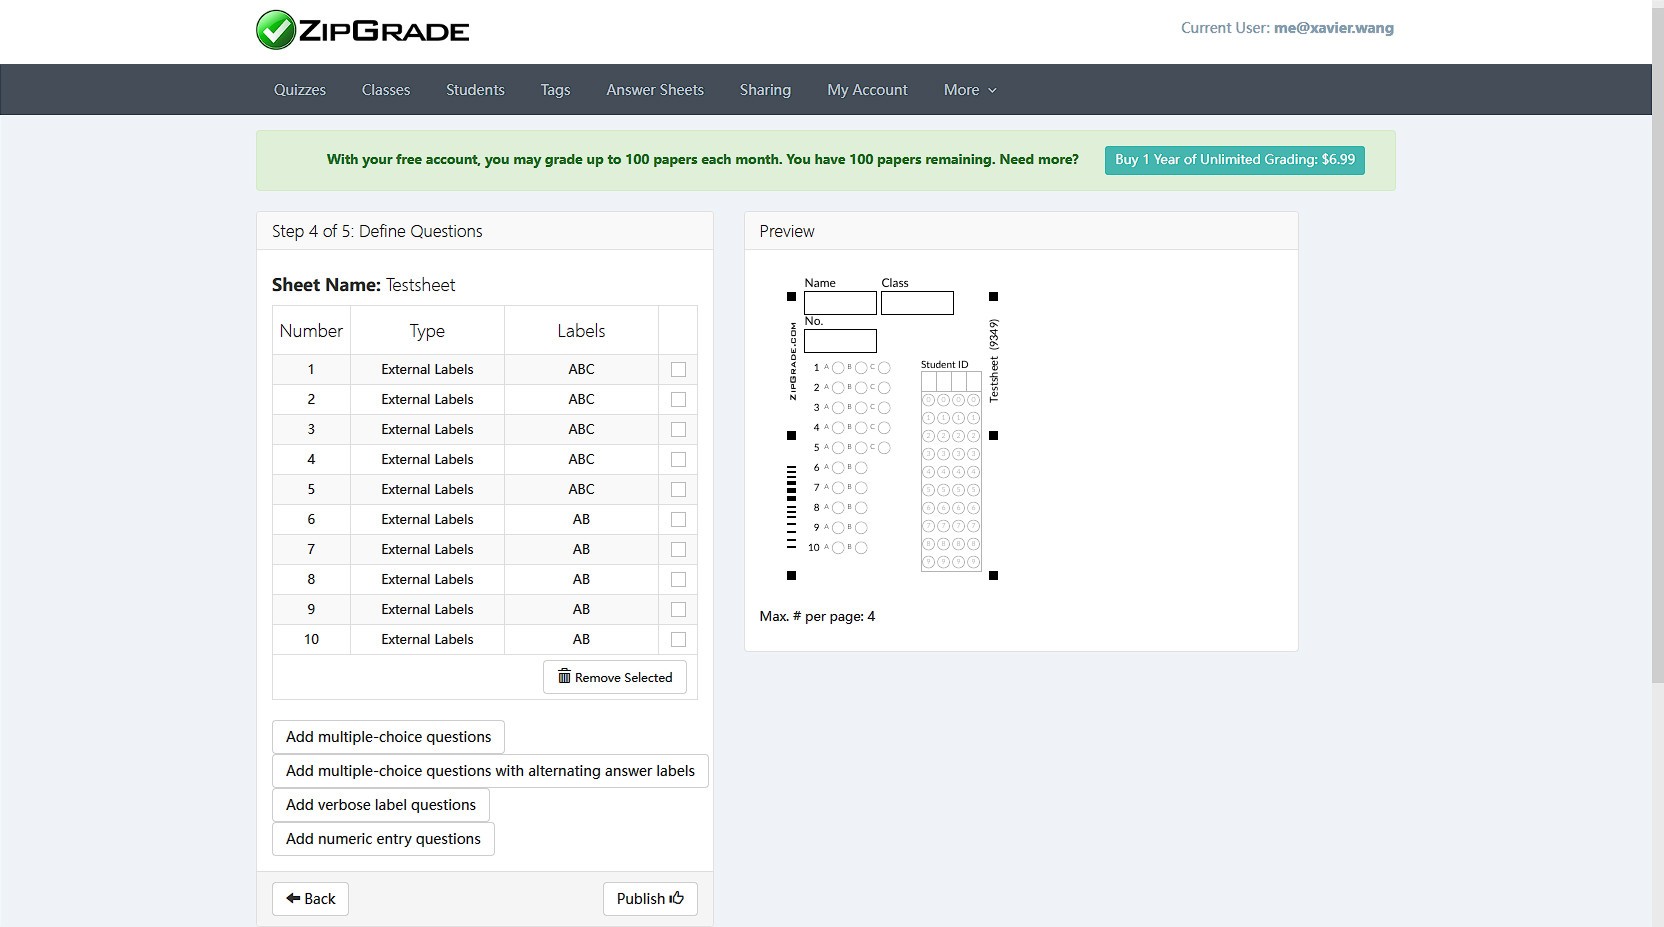The width and height of the screenshot is (1664, 927).
Task: Add numeric entry questions
Action: [383, 839]
